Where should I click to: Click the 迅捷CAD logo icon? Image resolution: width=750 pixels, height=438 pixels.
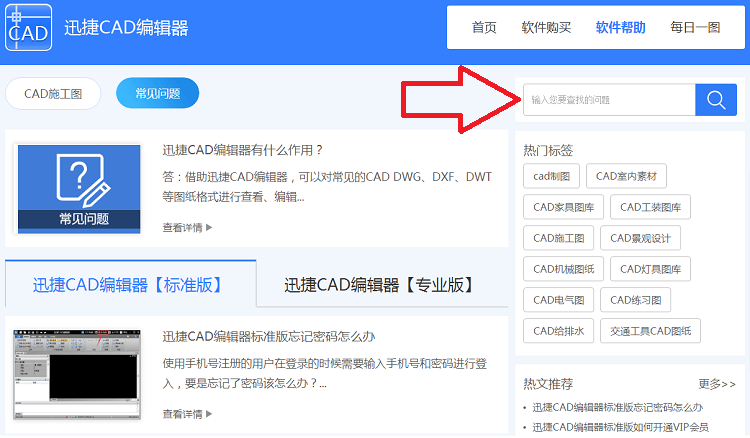click(x=28, y=27)
